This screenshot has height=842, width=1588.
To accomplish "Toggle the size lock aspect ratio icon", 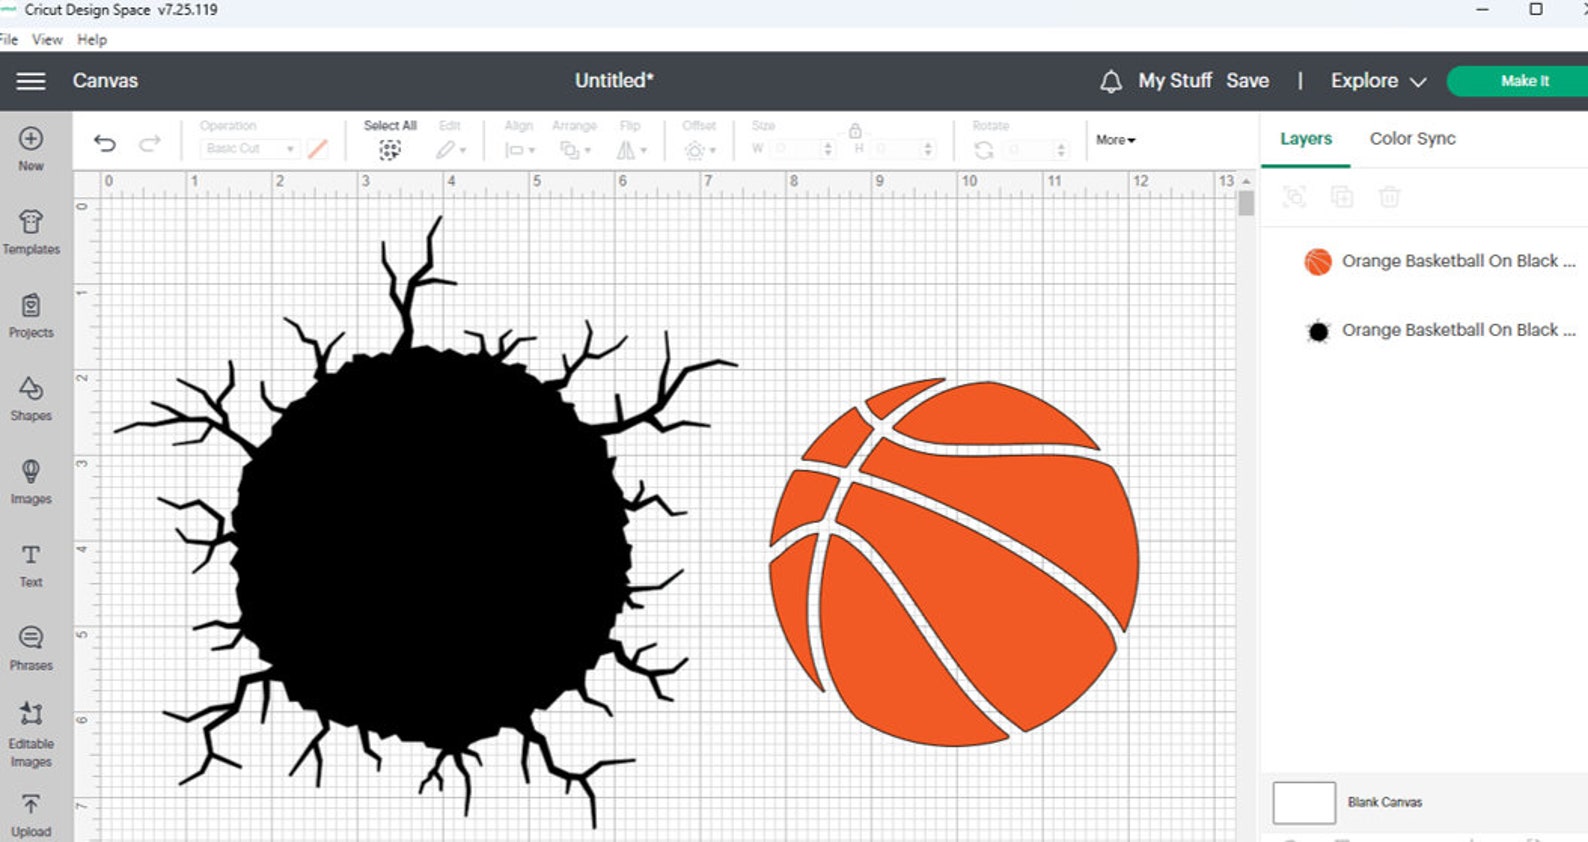I will click(855, 130).
